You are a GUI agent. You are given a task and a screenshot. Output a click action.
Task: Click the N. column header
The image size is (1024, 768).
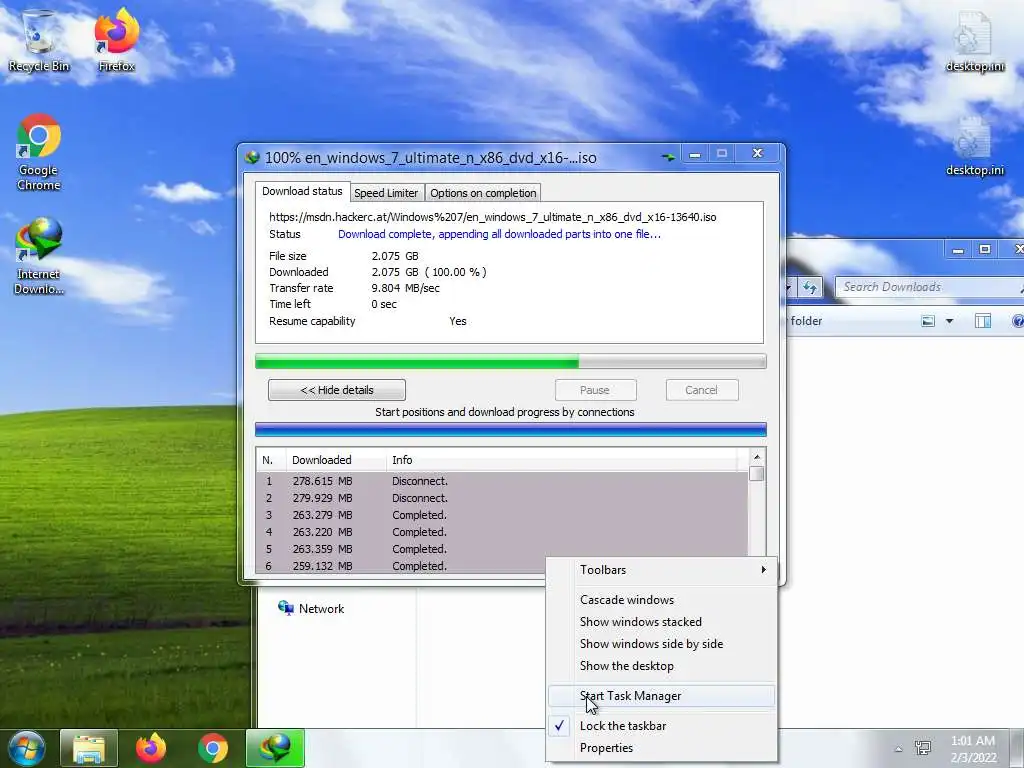pyautogui.click(x=271, y=460)
